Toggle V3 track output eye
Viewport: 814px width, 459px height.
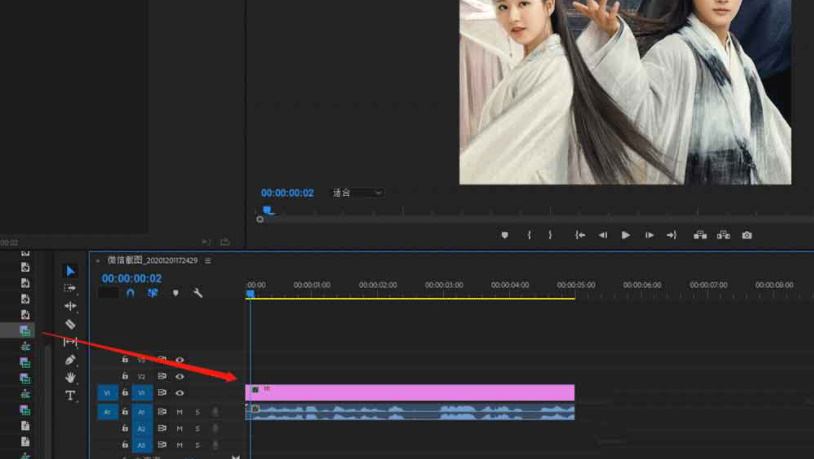[x=180, y=359]
